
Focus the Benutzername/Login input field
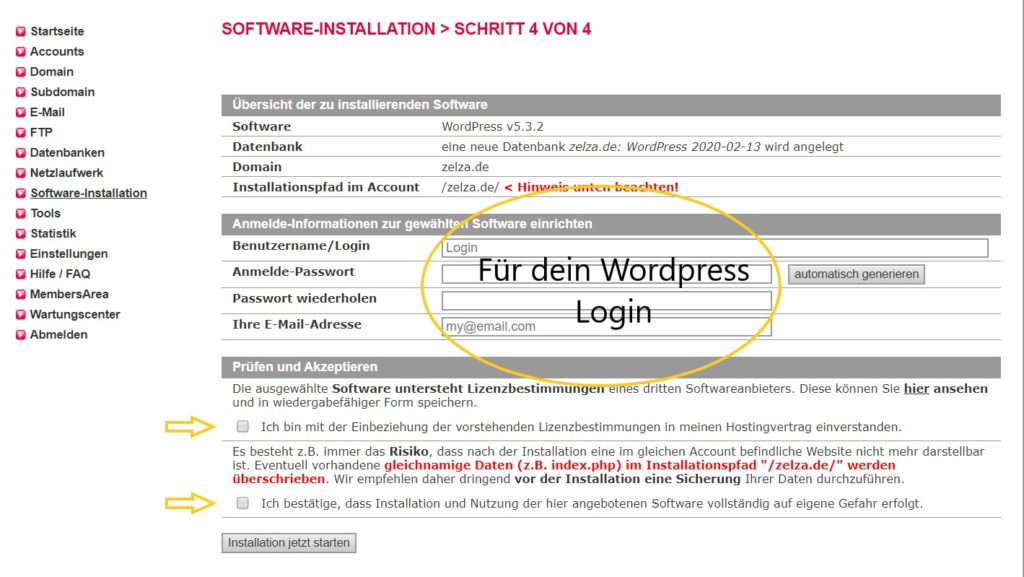point(715,248)
